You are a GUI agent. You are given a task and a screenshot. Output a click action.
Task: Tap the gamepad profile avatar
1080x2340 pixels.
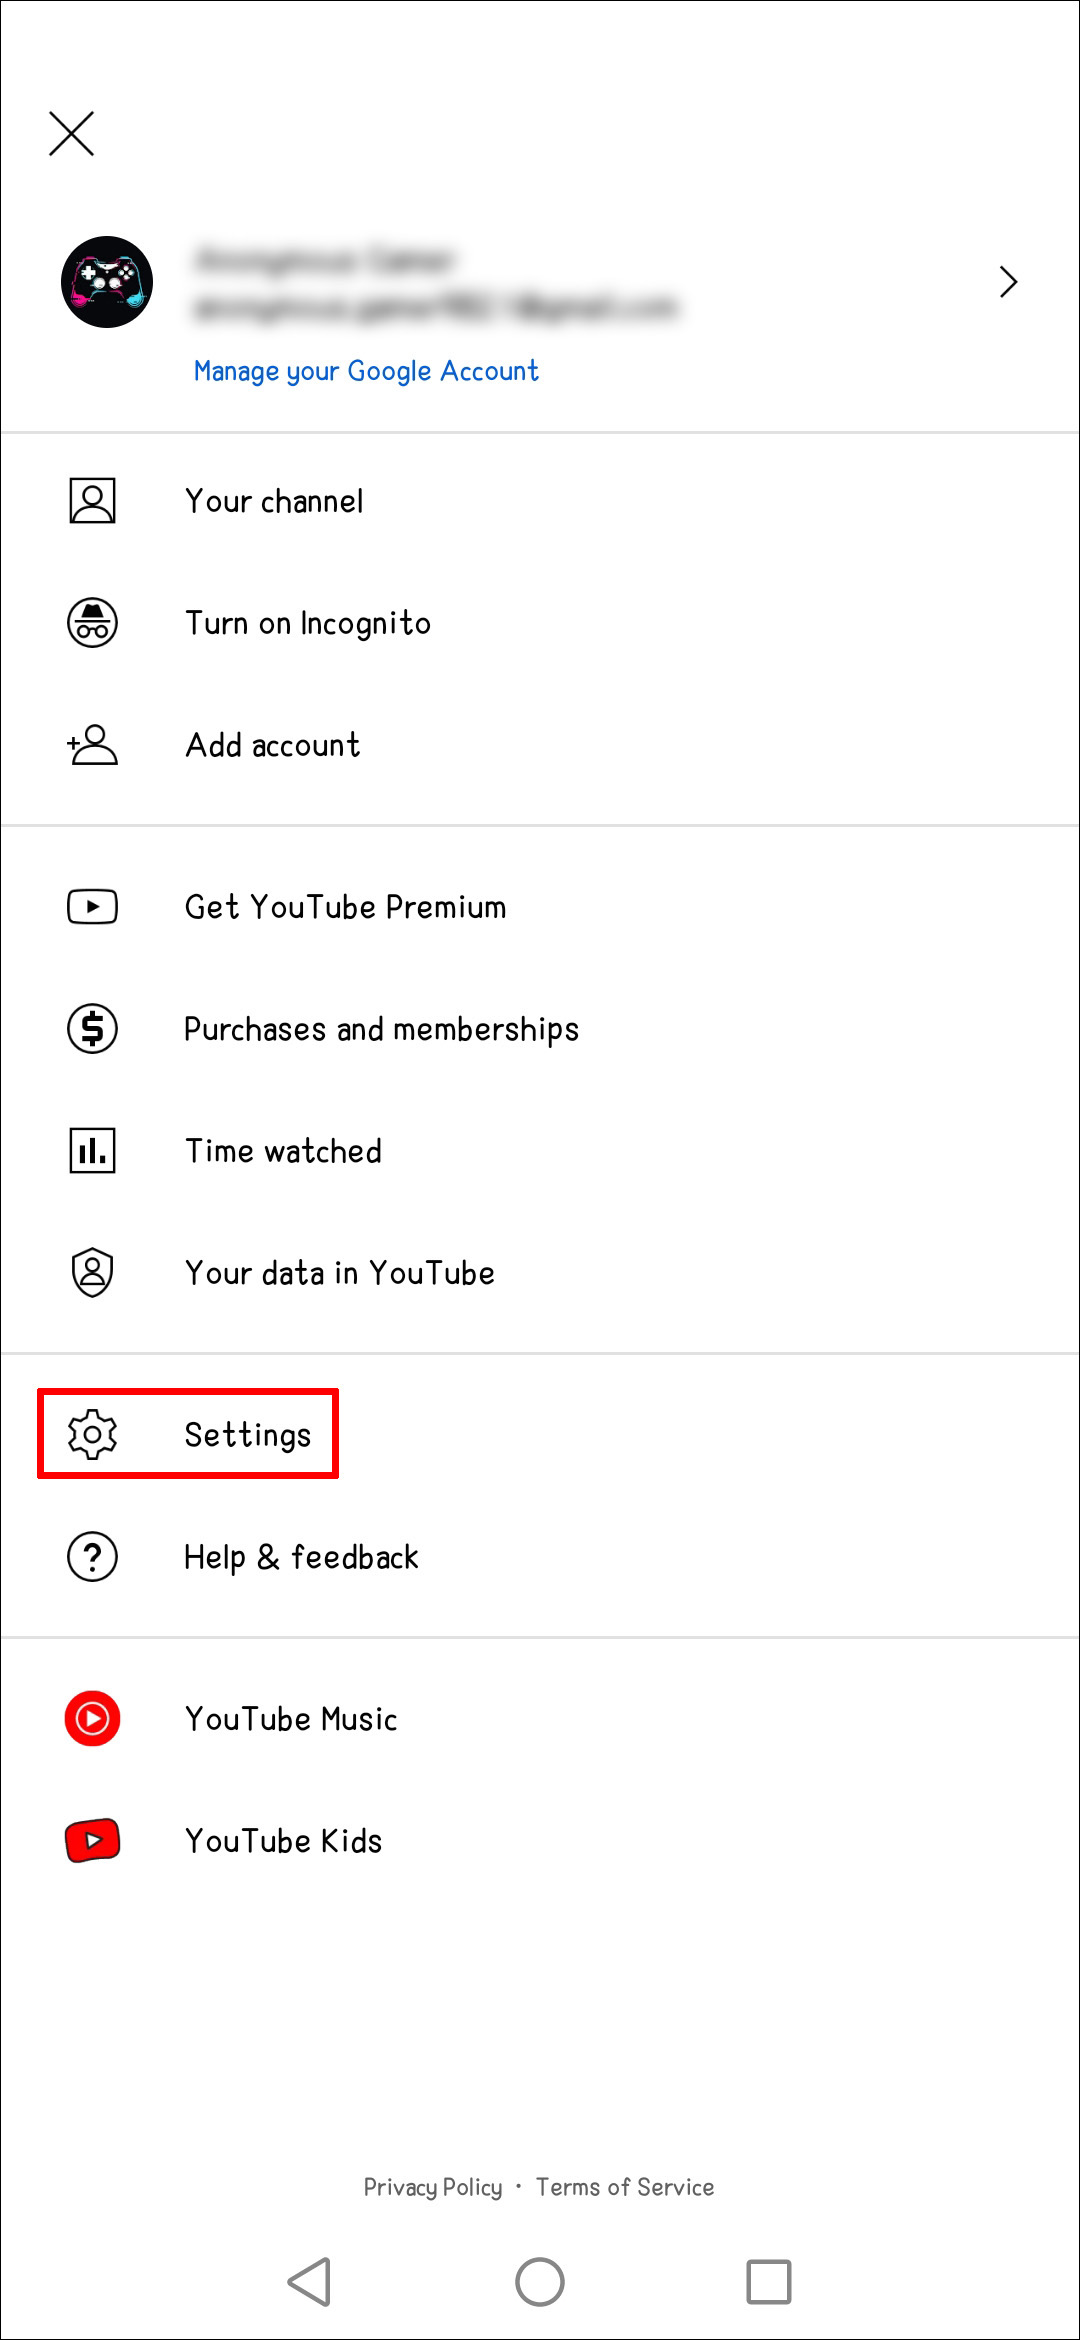pos(107,282)
